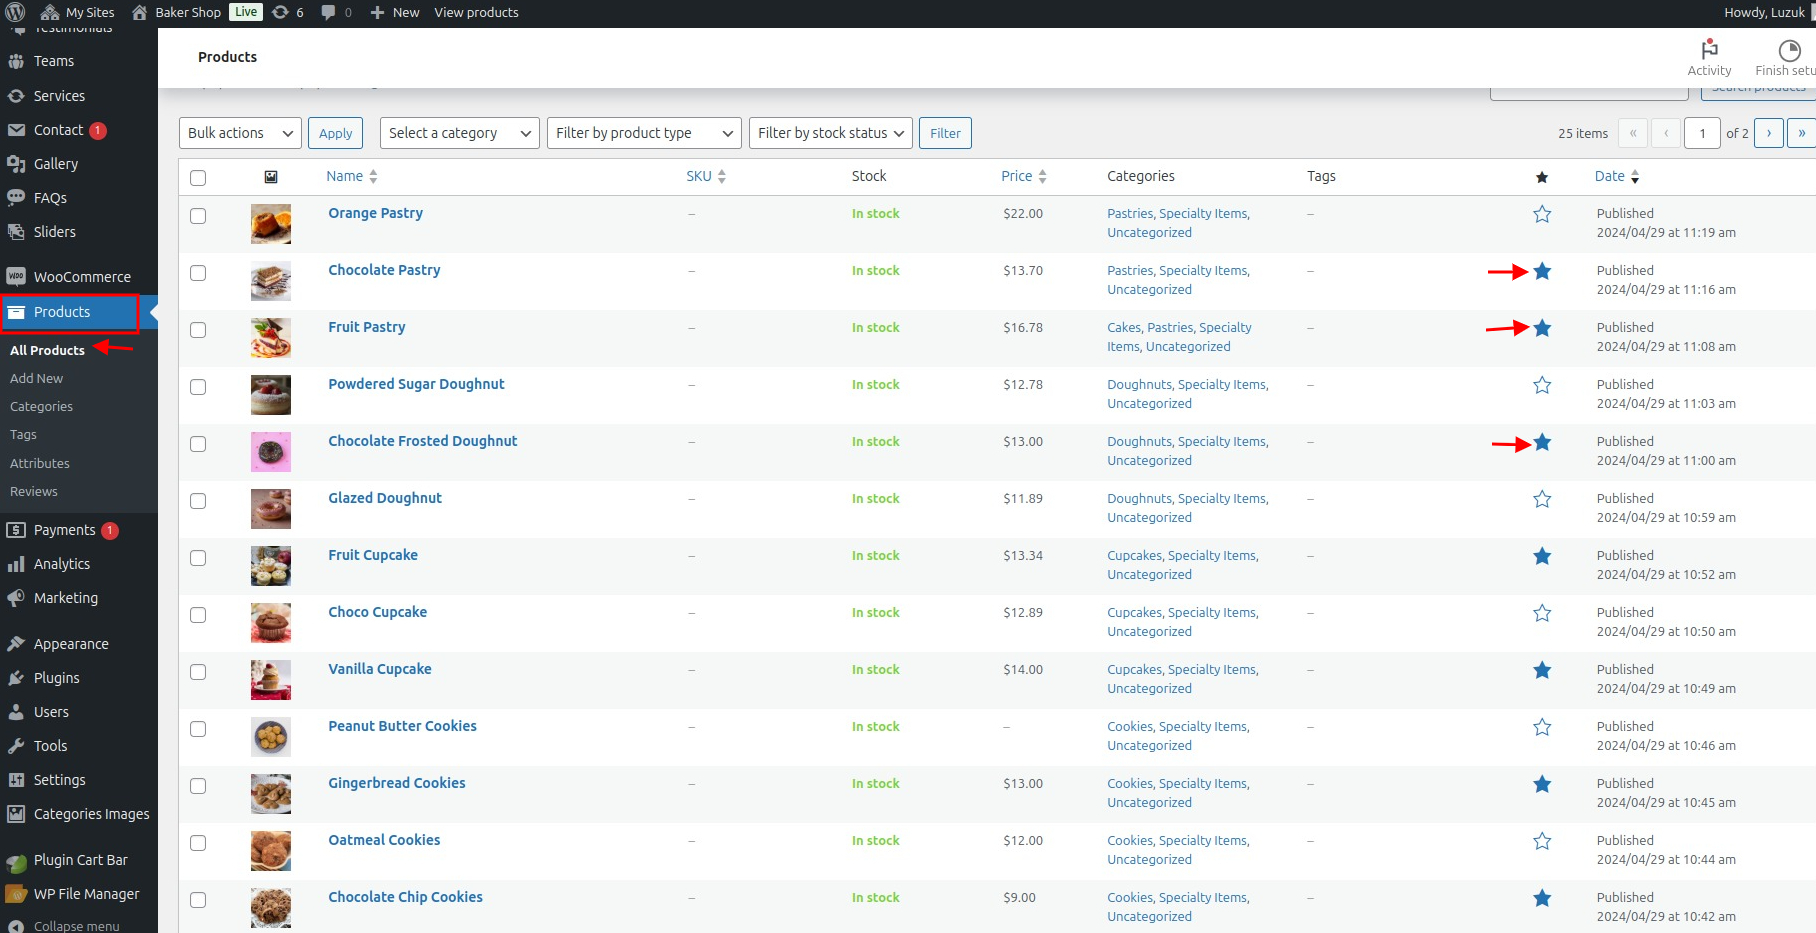Feature Glazed Doughnut with its star
The height and width of the screenshot is (933, 1816).
(x=1542, y=499)
